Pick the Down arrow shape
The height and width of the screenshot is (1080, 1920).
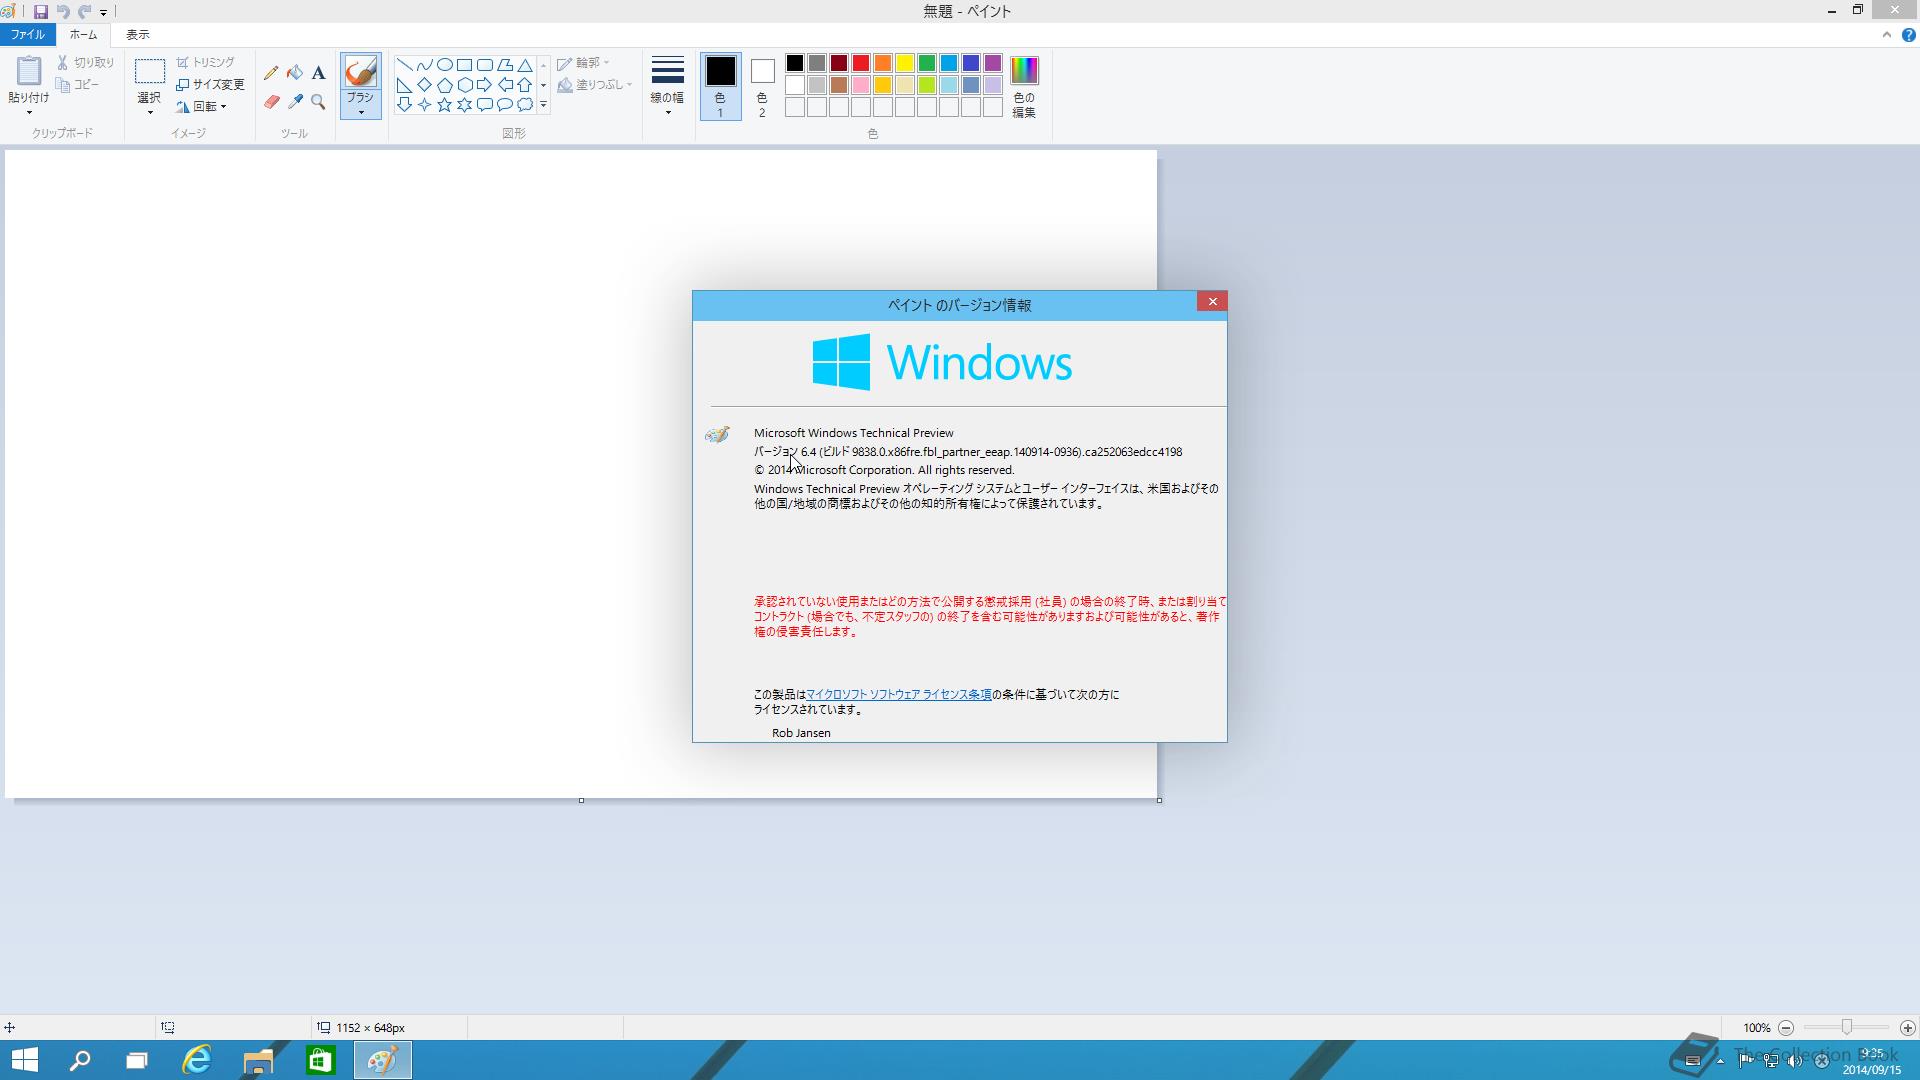click(404, 105)
